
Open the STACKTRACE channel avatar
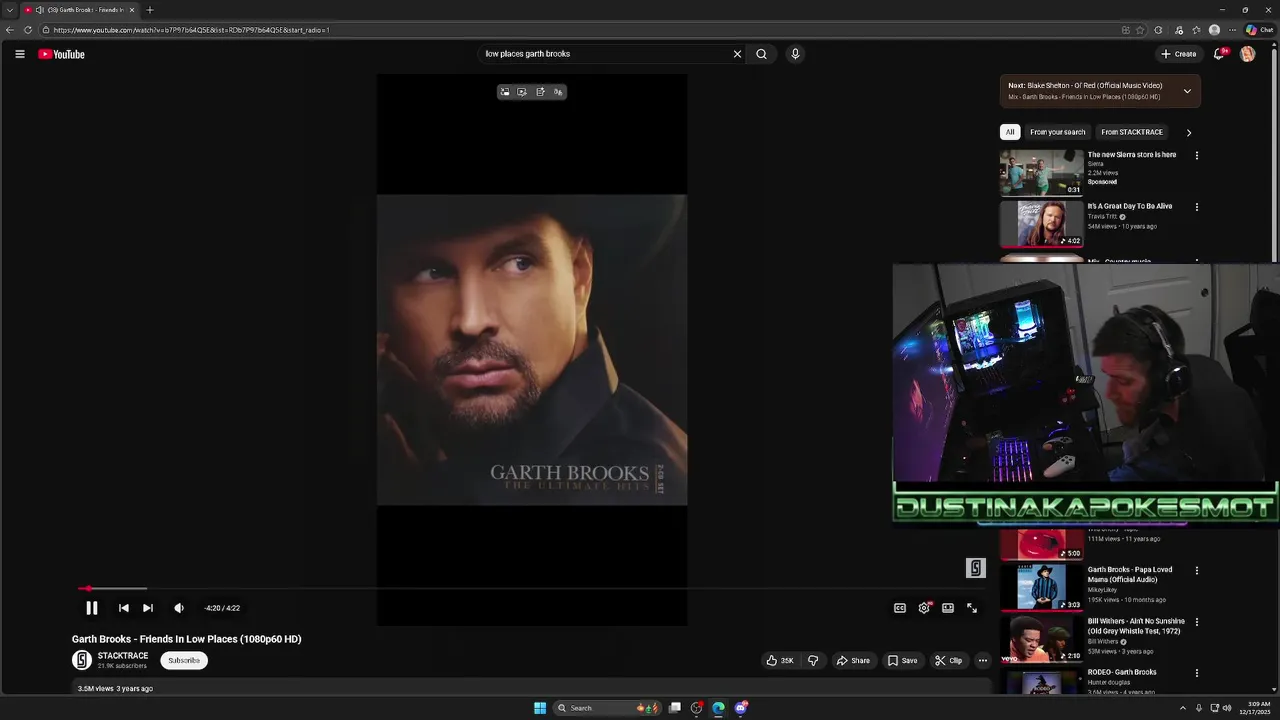tap(82, 660)
